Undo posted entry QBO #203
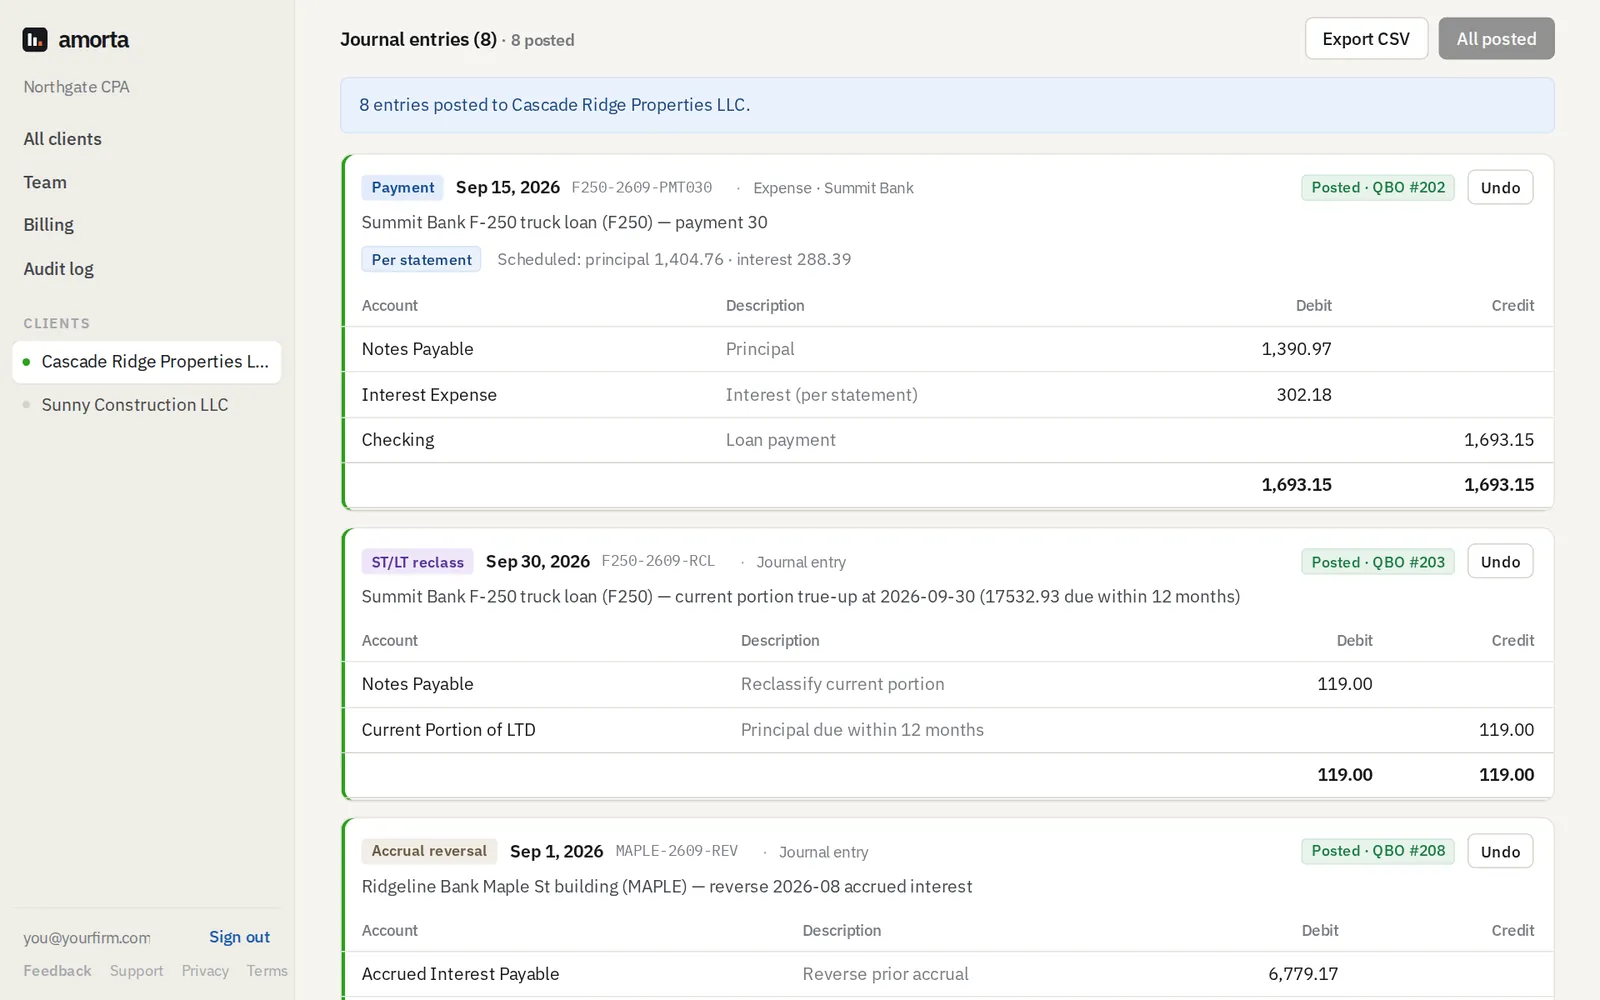Image resolution: width=1600 pixels, height=1000 pixels. tap(1500, 562)
